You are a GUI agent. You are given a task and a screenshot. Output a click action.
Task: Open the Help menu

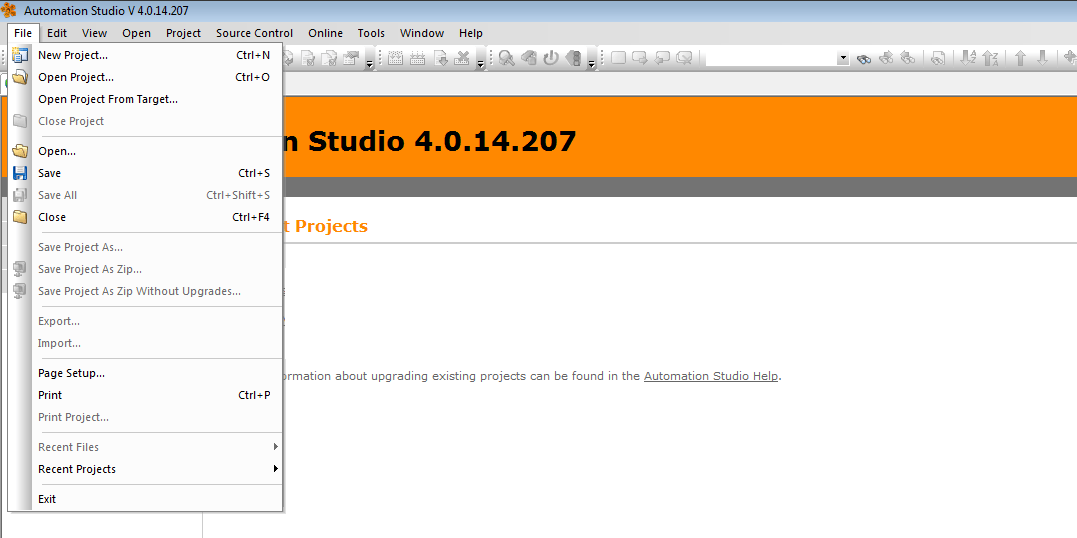pyautogui.click(x=471, y=33)
